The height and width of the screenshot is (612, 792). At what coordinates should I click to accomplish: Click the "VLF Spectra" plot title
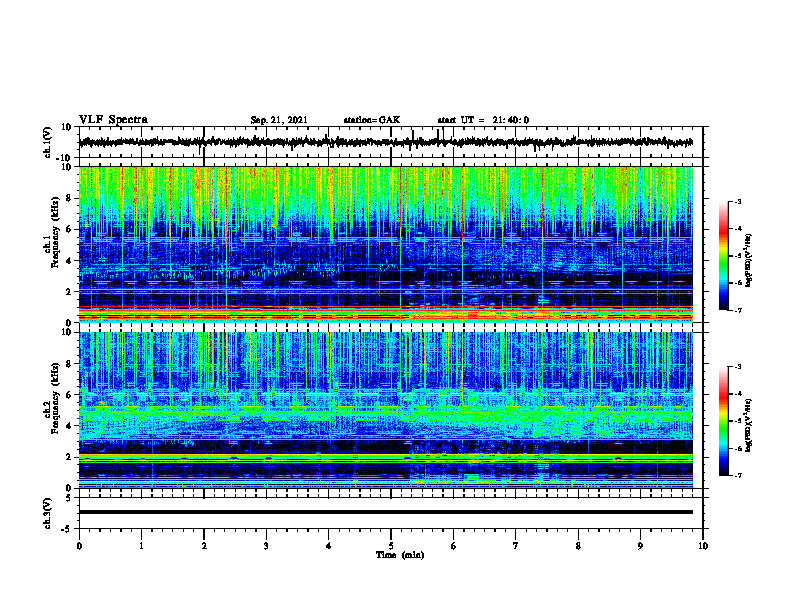(113, 119)
